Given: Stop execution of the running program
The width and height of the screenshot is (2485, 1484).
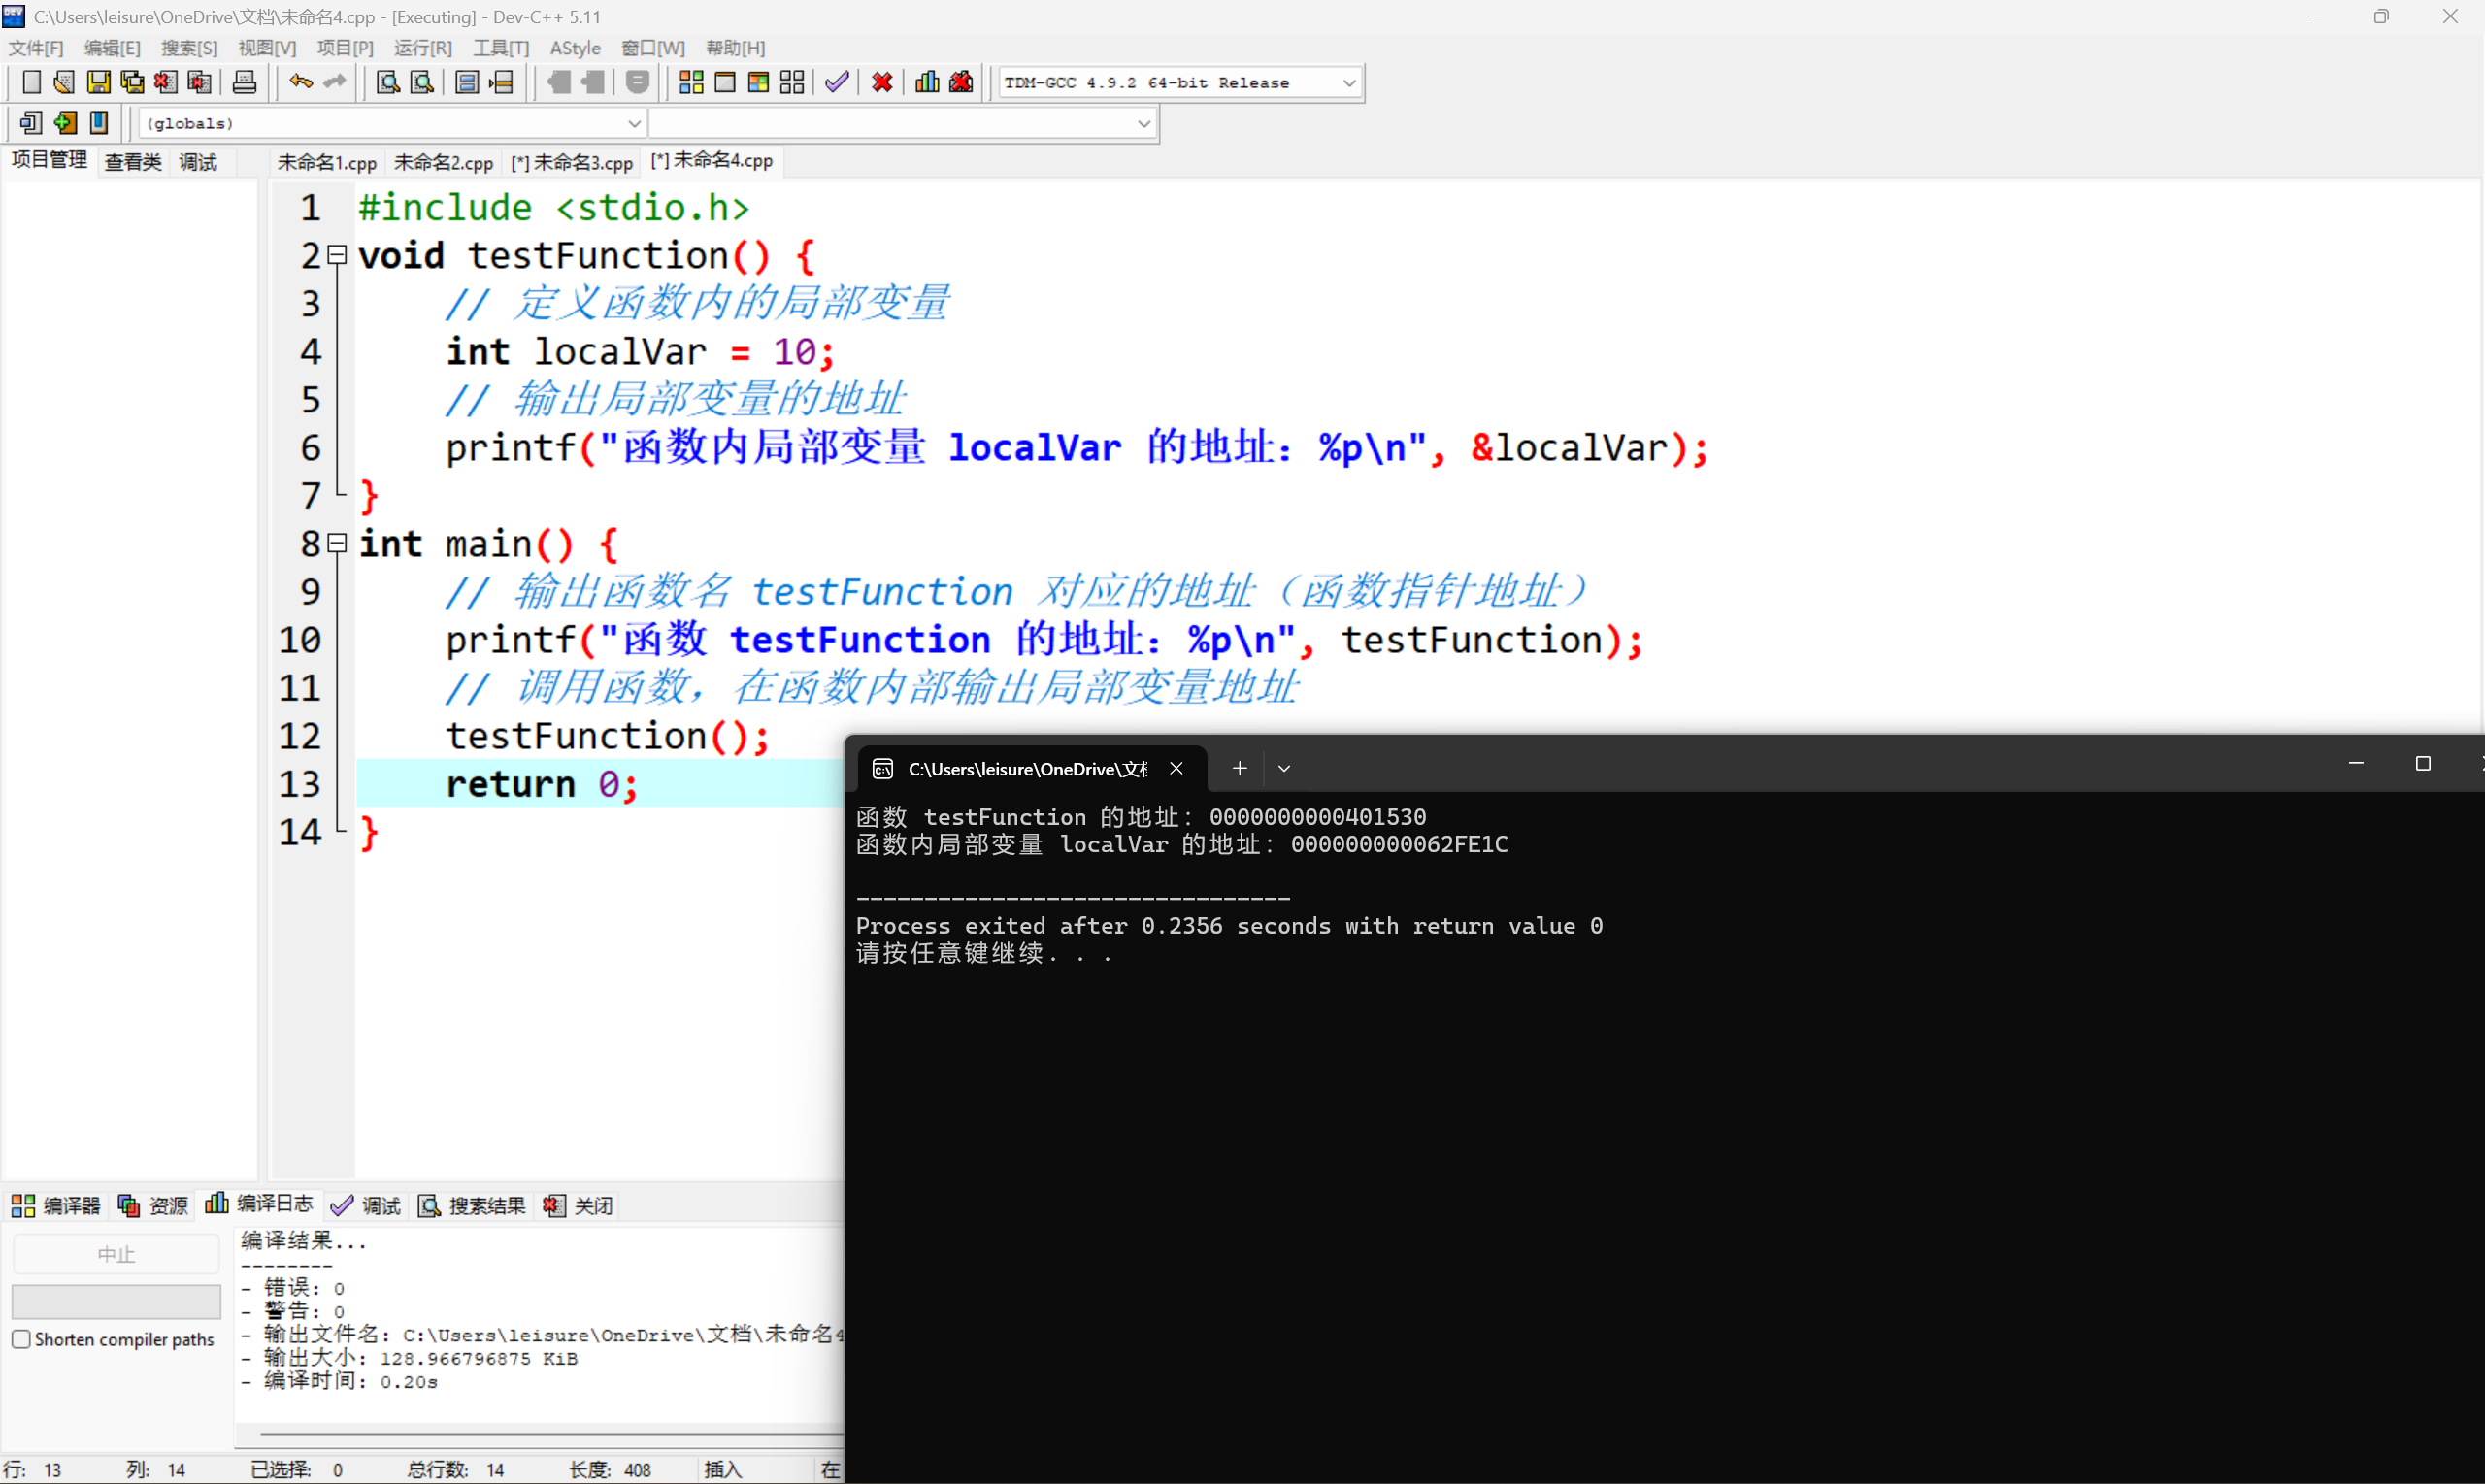Looking at the screenshot, I should pyautogui.click(x=881, y=82).
